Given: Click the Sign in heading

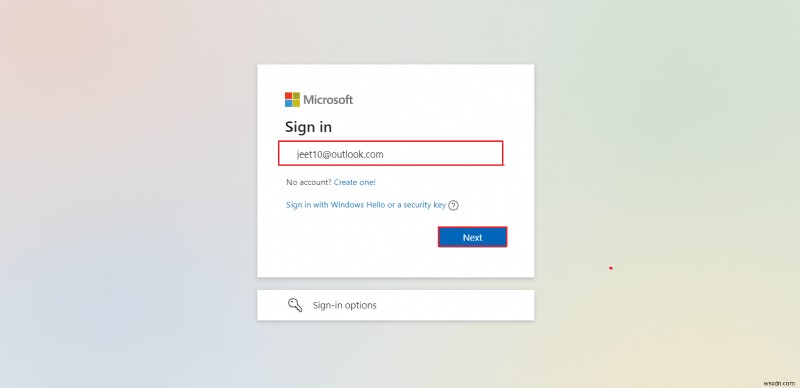Looking at the screenshot, I should tap(308, 127).
